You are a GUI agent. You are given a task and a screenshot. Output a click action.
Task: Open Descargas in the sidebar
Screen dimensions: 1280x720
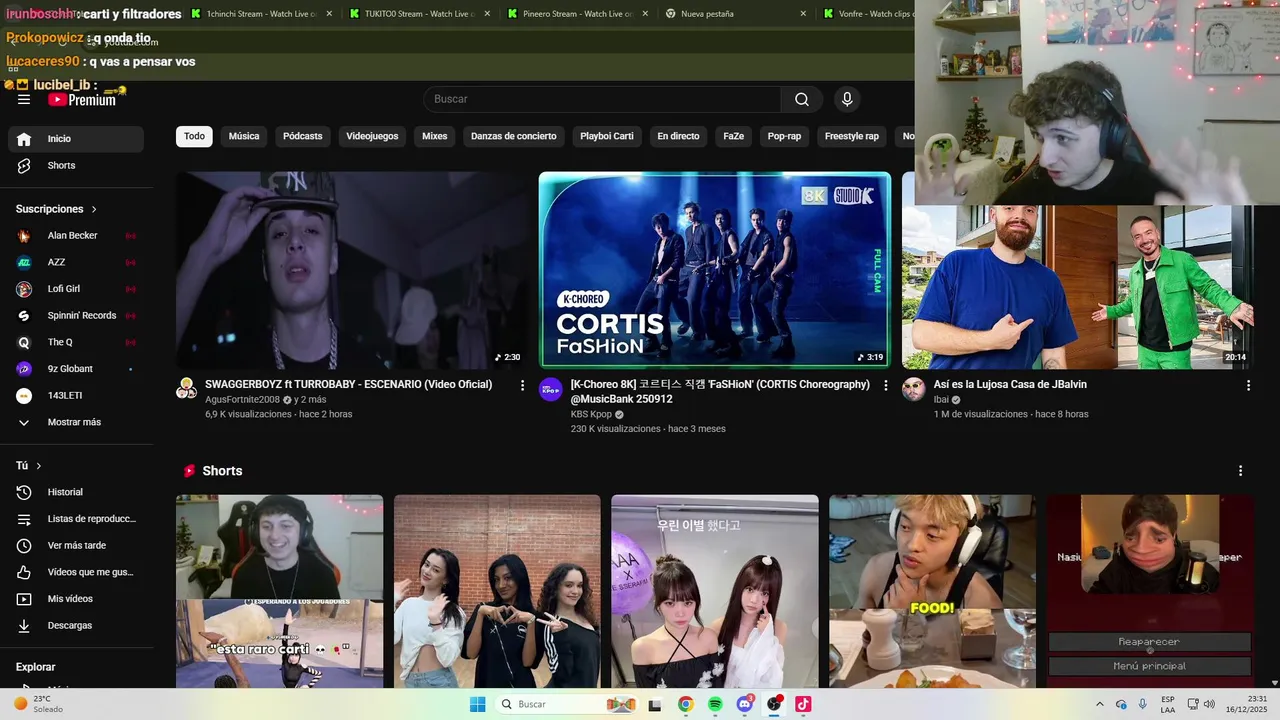coord(76,625)
